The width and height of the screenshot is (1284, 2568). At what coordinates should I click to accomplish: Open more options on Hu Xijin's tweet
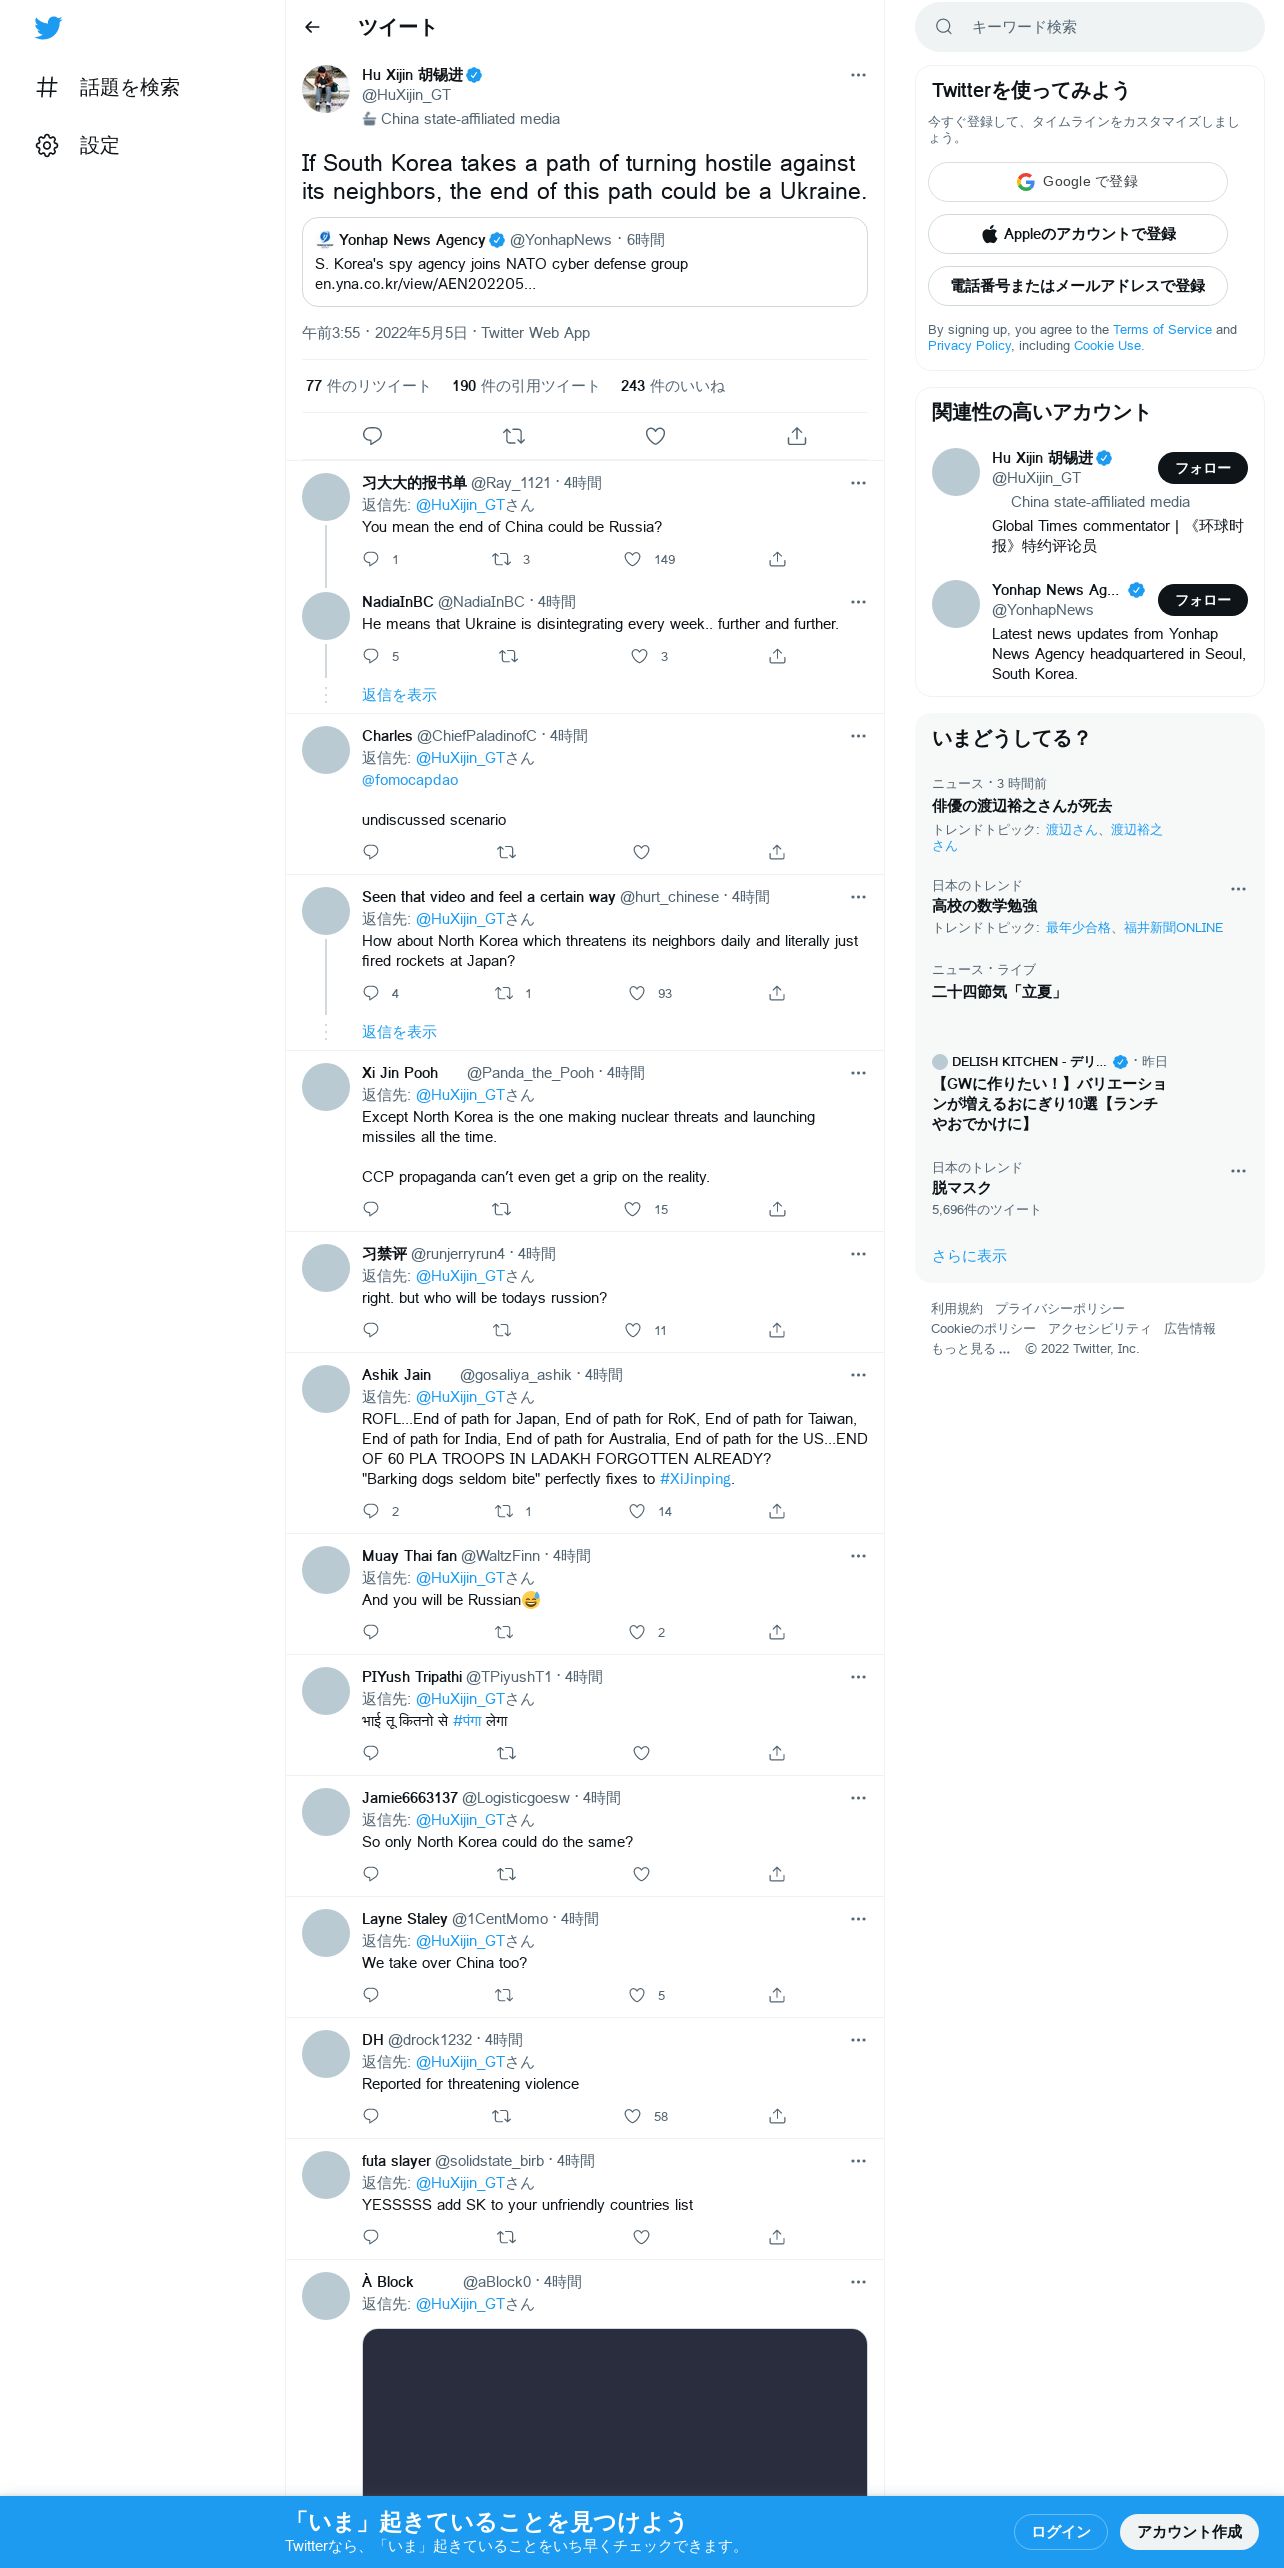pos(858,75)
